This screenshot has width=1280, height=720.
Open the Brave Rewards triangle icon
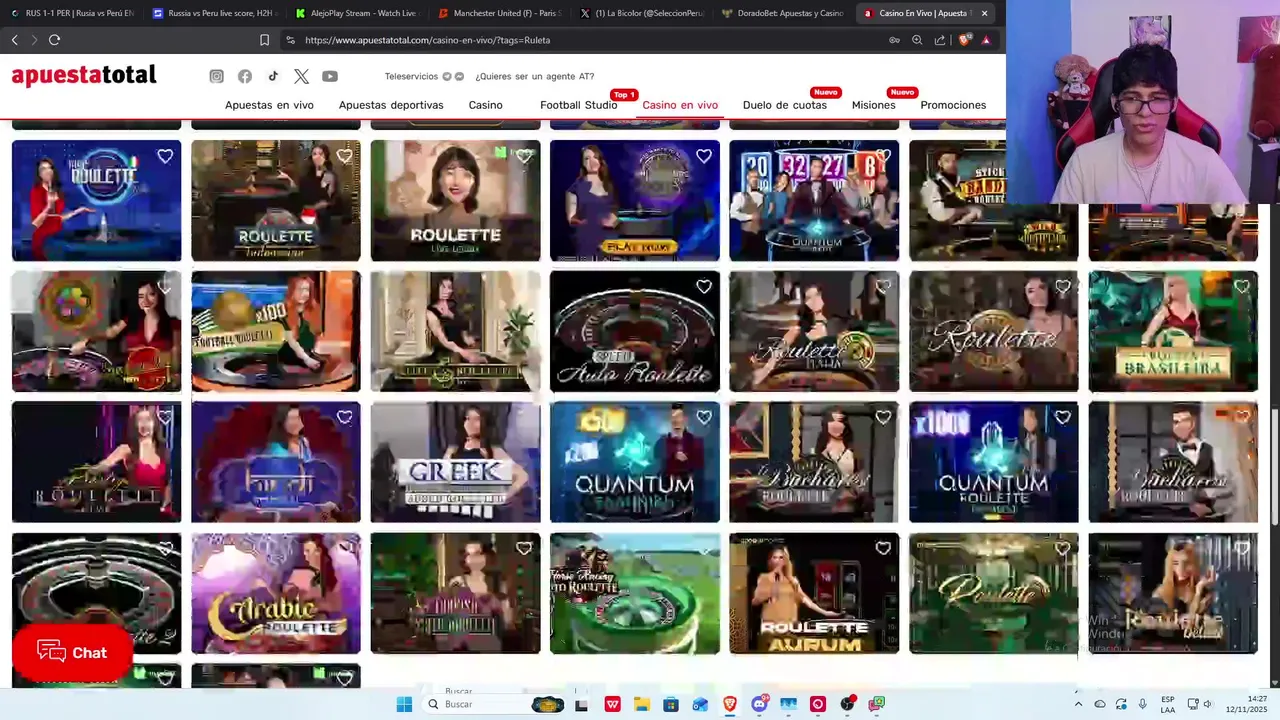pos(986,40)
